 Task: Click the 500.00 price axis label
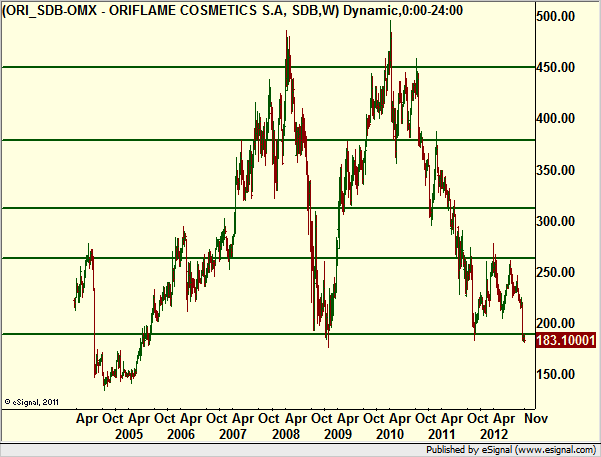[x=556, y=16]
